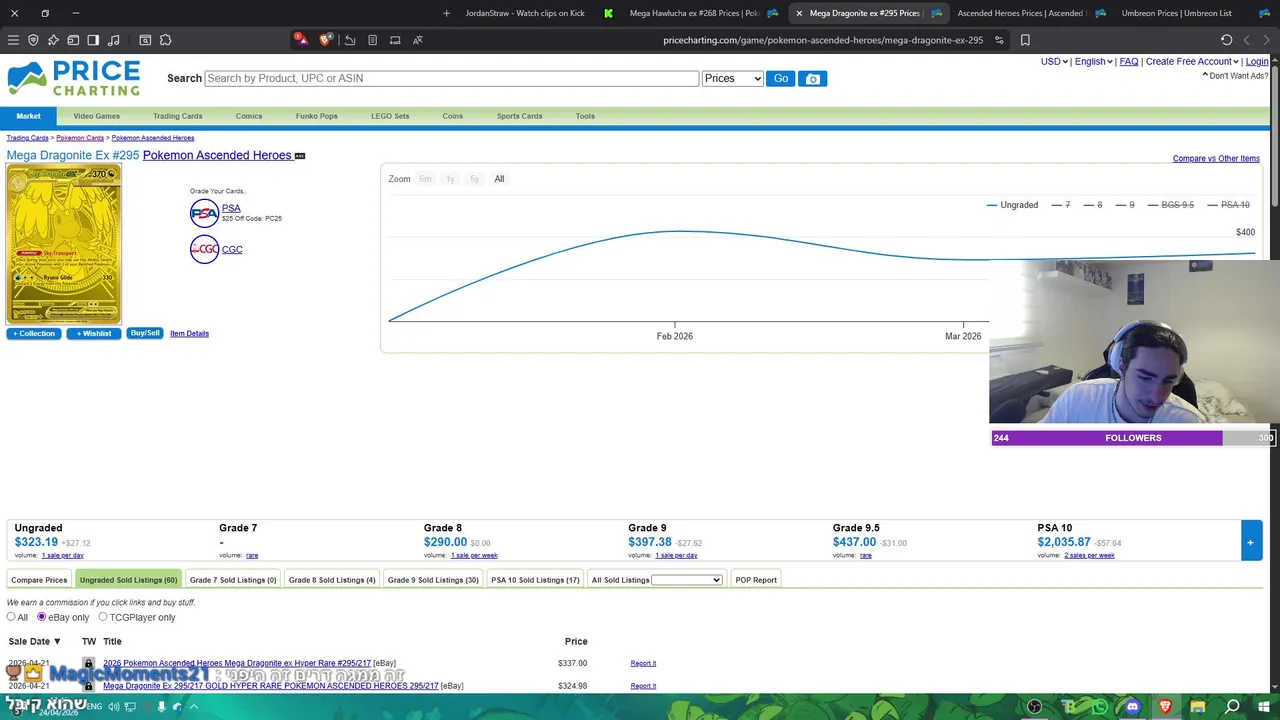
Task: Open taskbar search magnifier
Action: tap(1232, 707)
